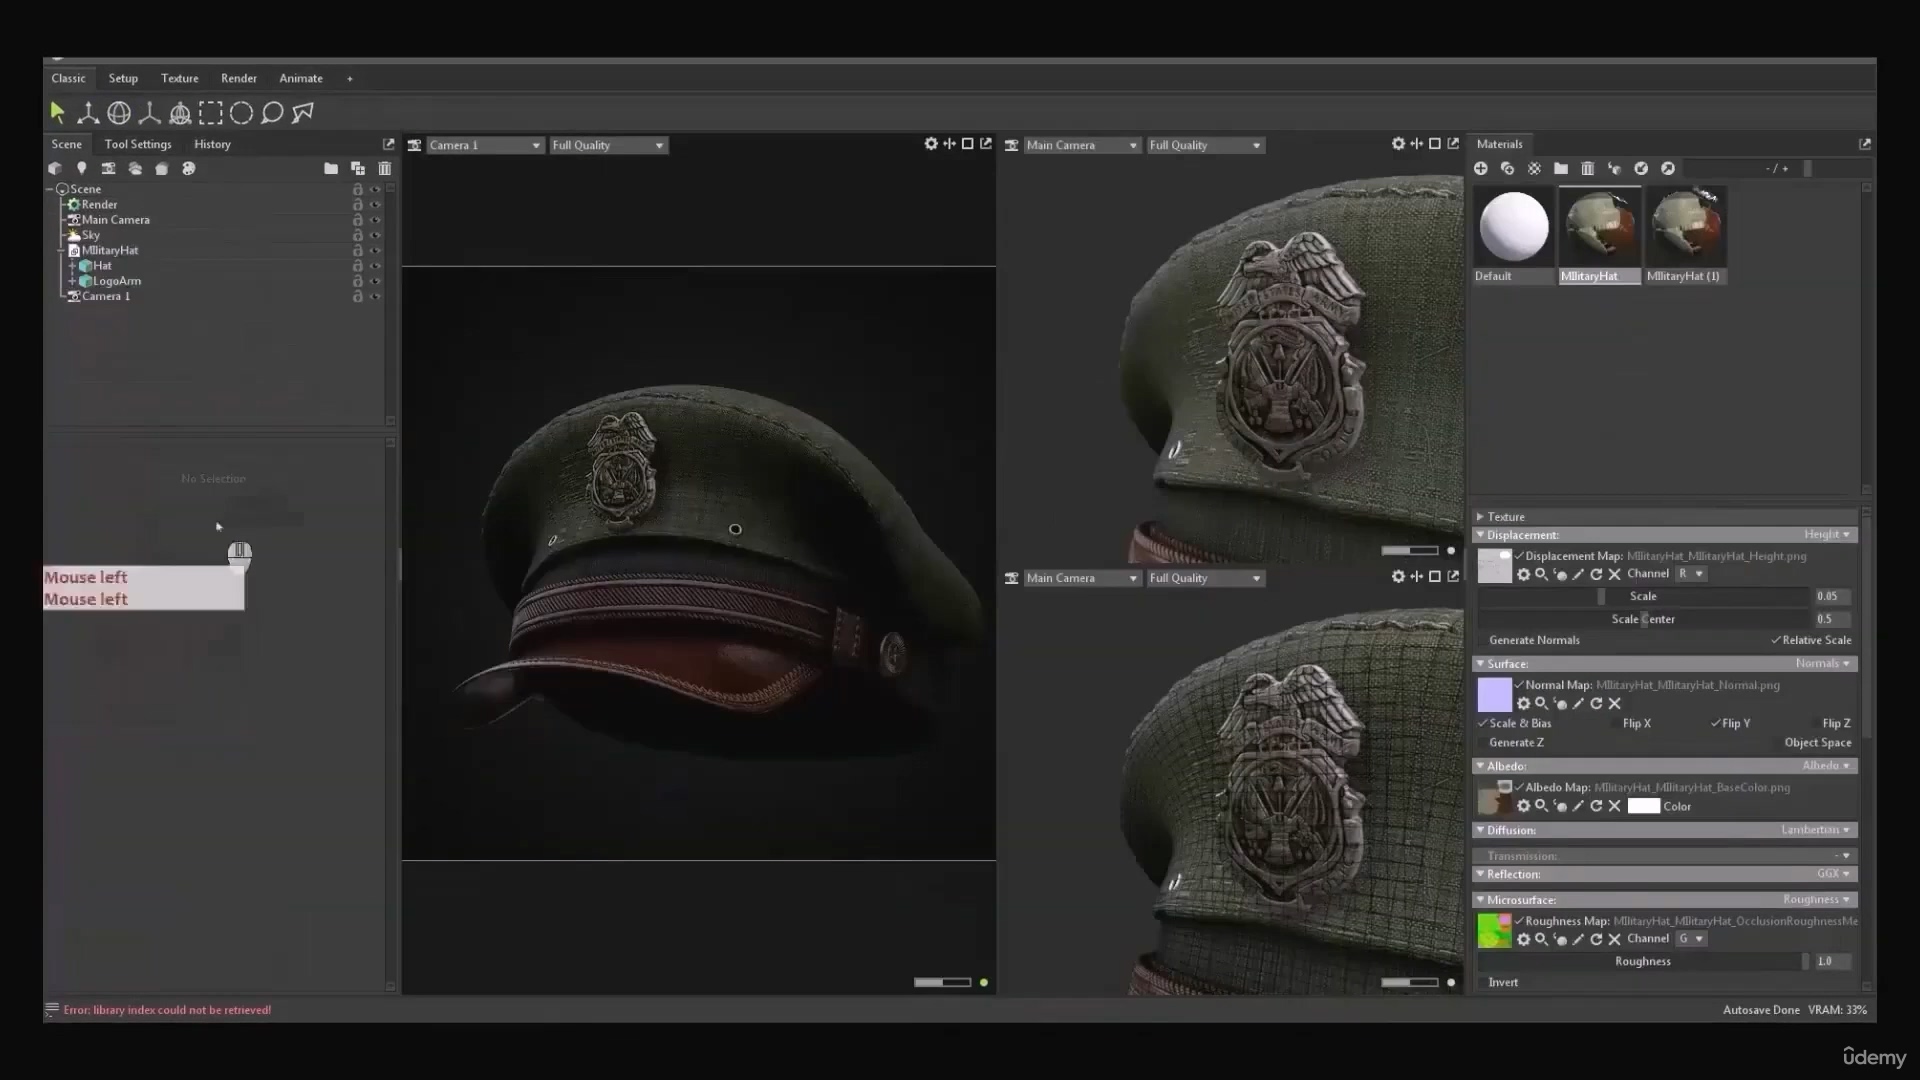Enable Flip X checkbox

pos(1616,723)
